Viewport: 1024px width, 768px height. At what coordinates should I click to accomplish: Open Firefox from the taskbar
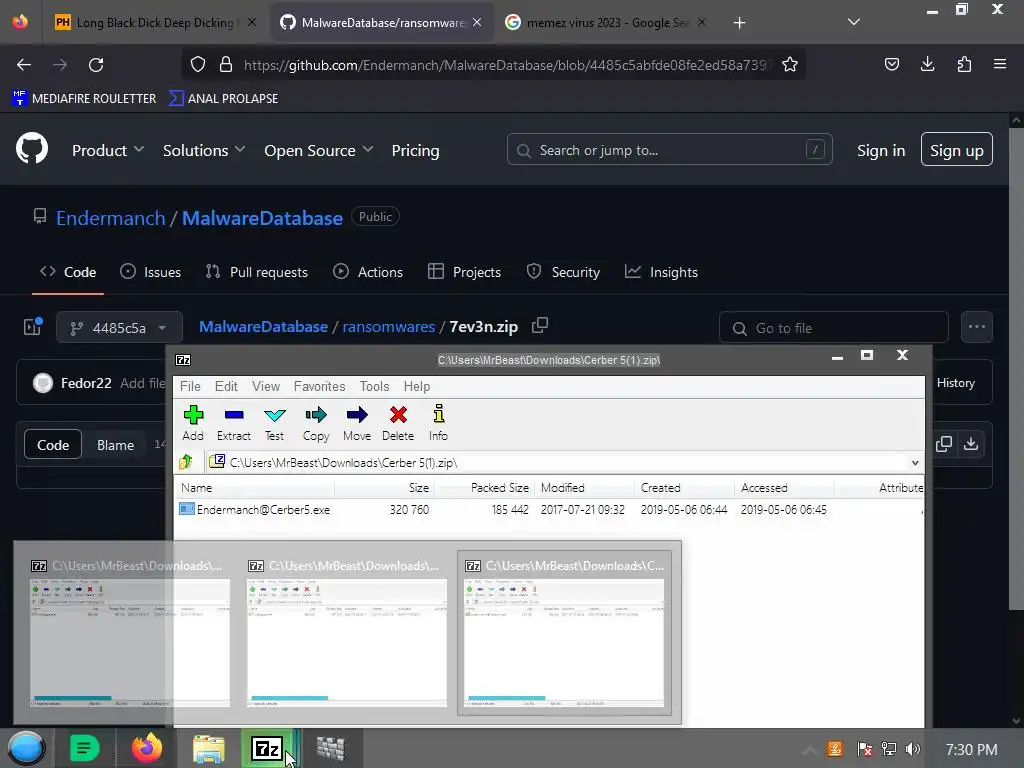pyautogui.click(x=147, y=748)
